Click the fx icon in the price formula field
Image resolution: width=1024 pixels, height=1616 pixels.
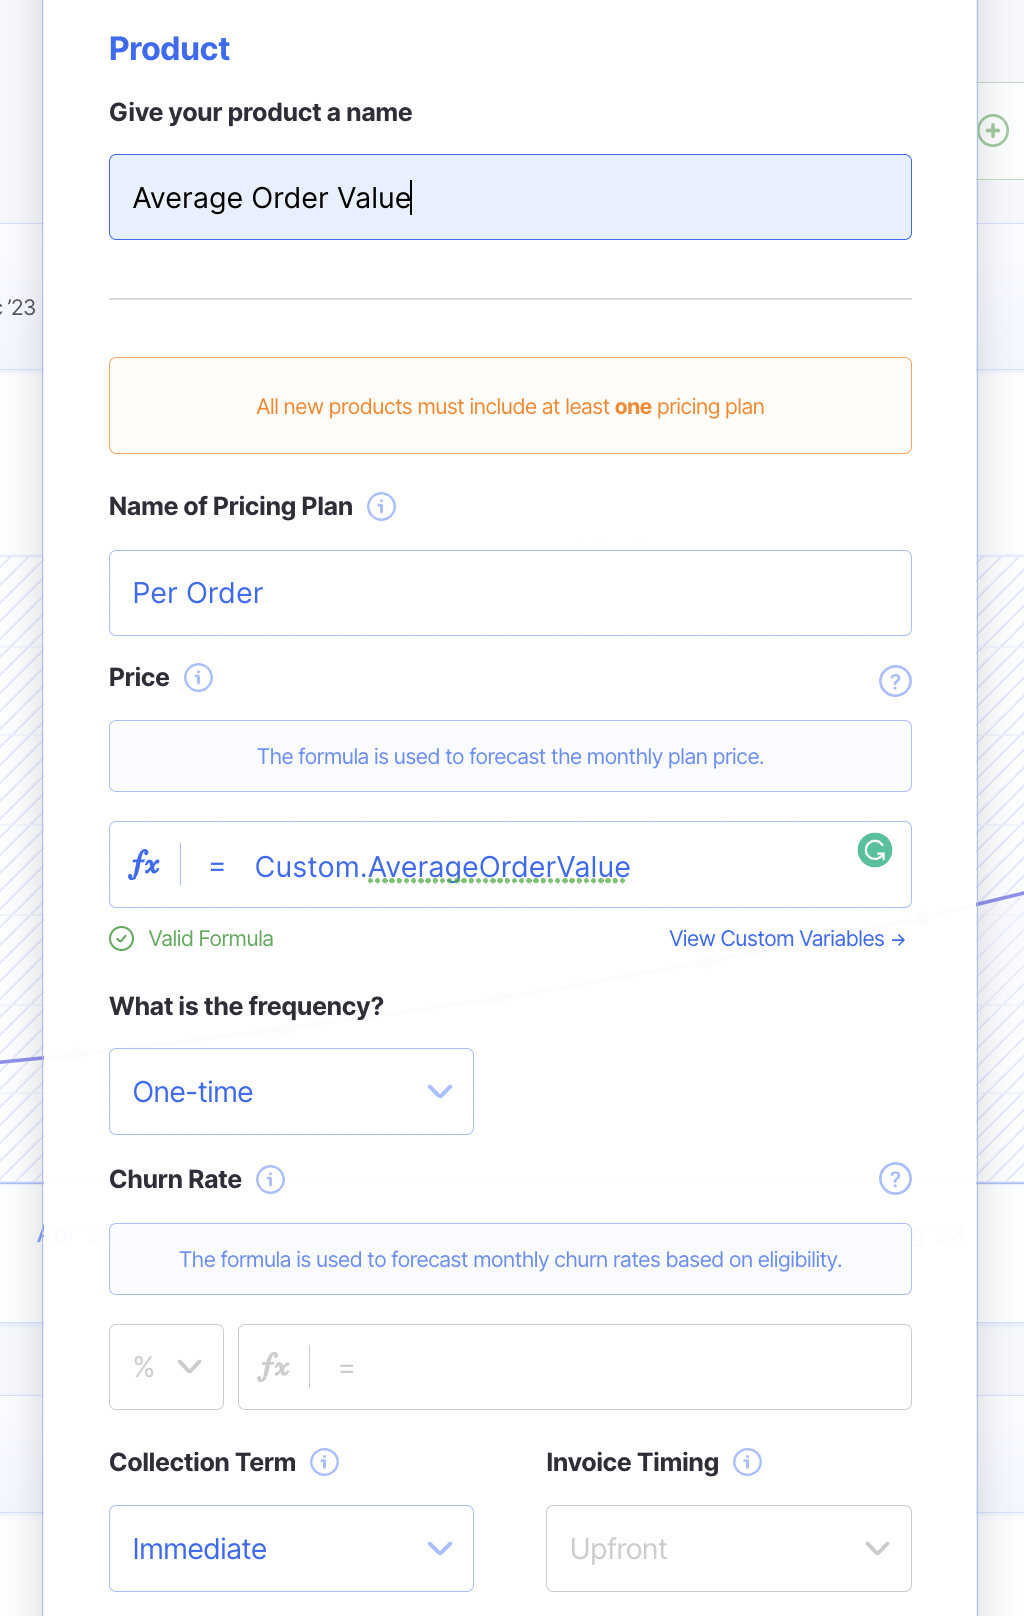click(x=145, y=865)
